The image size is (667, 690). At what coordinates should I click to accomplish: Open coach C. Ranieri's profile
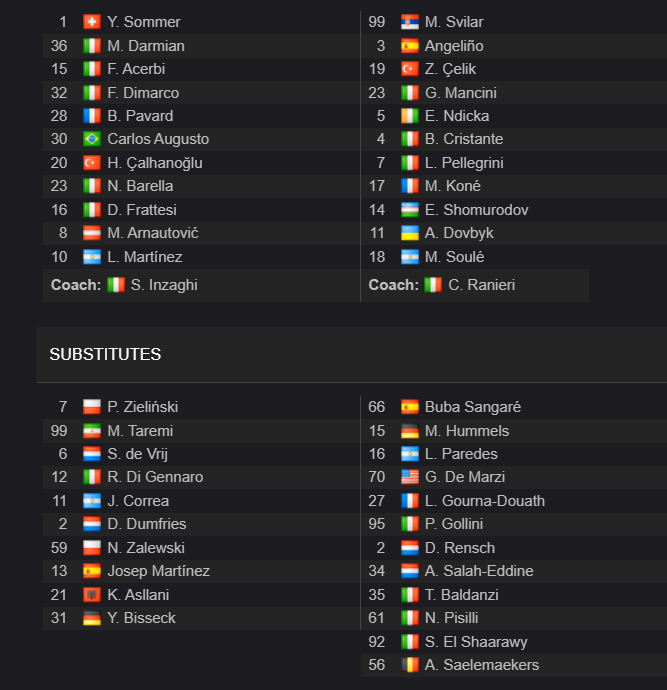(x=481, y=285)
